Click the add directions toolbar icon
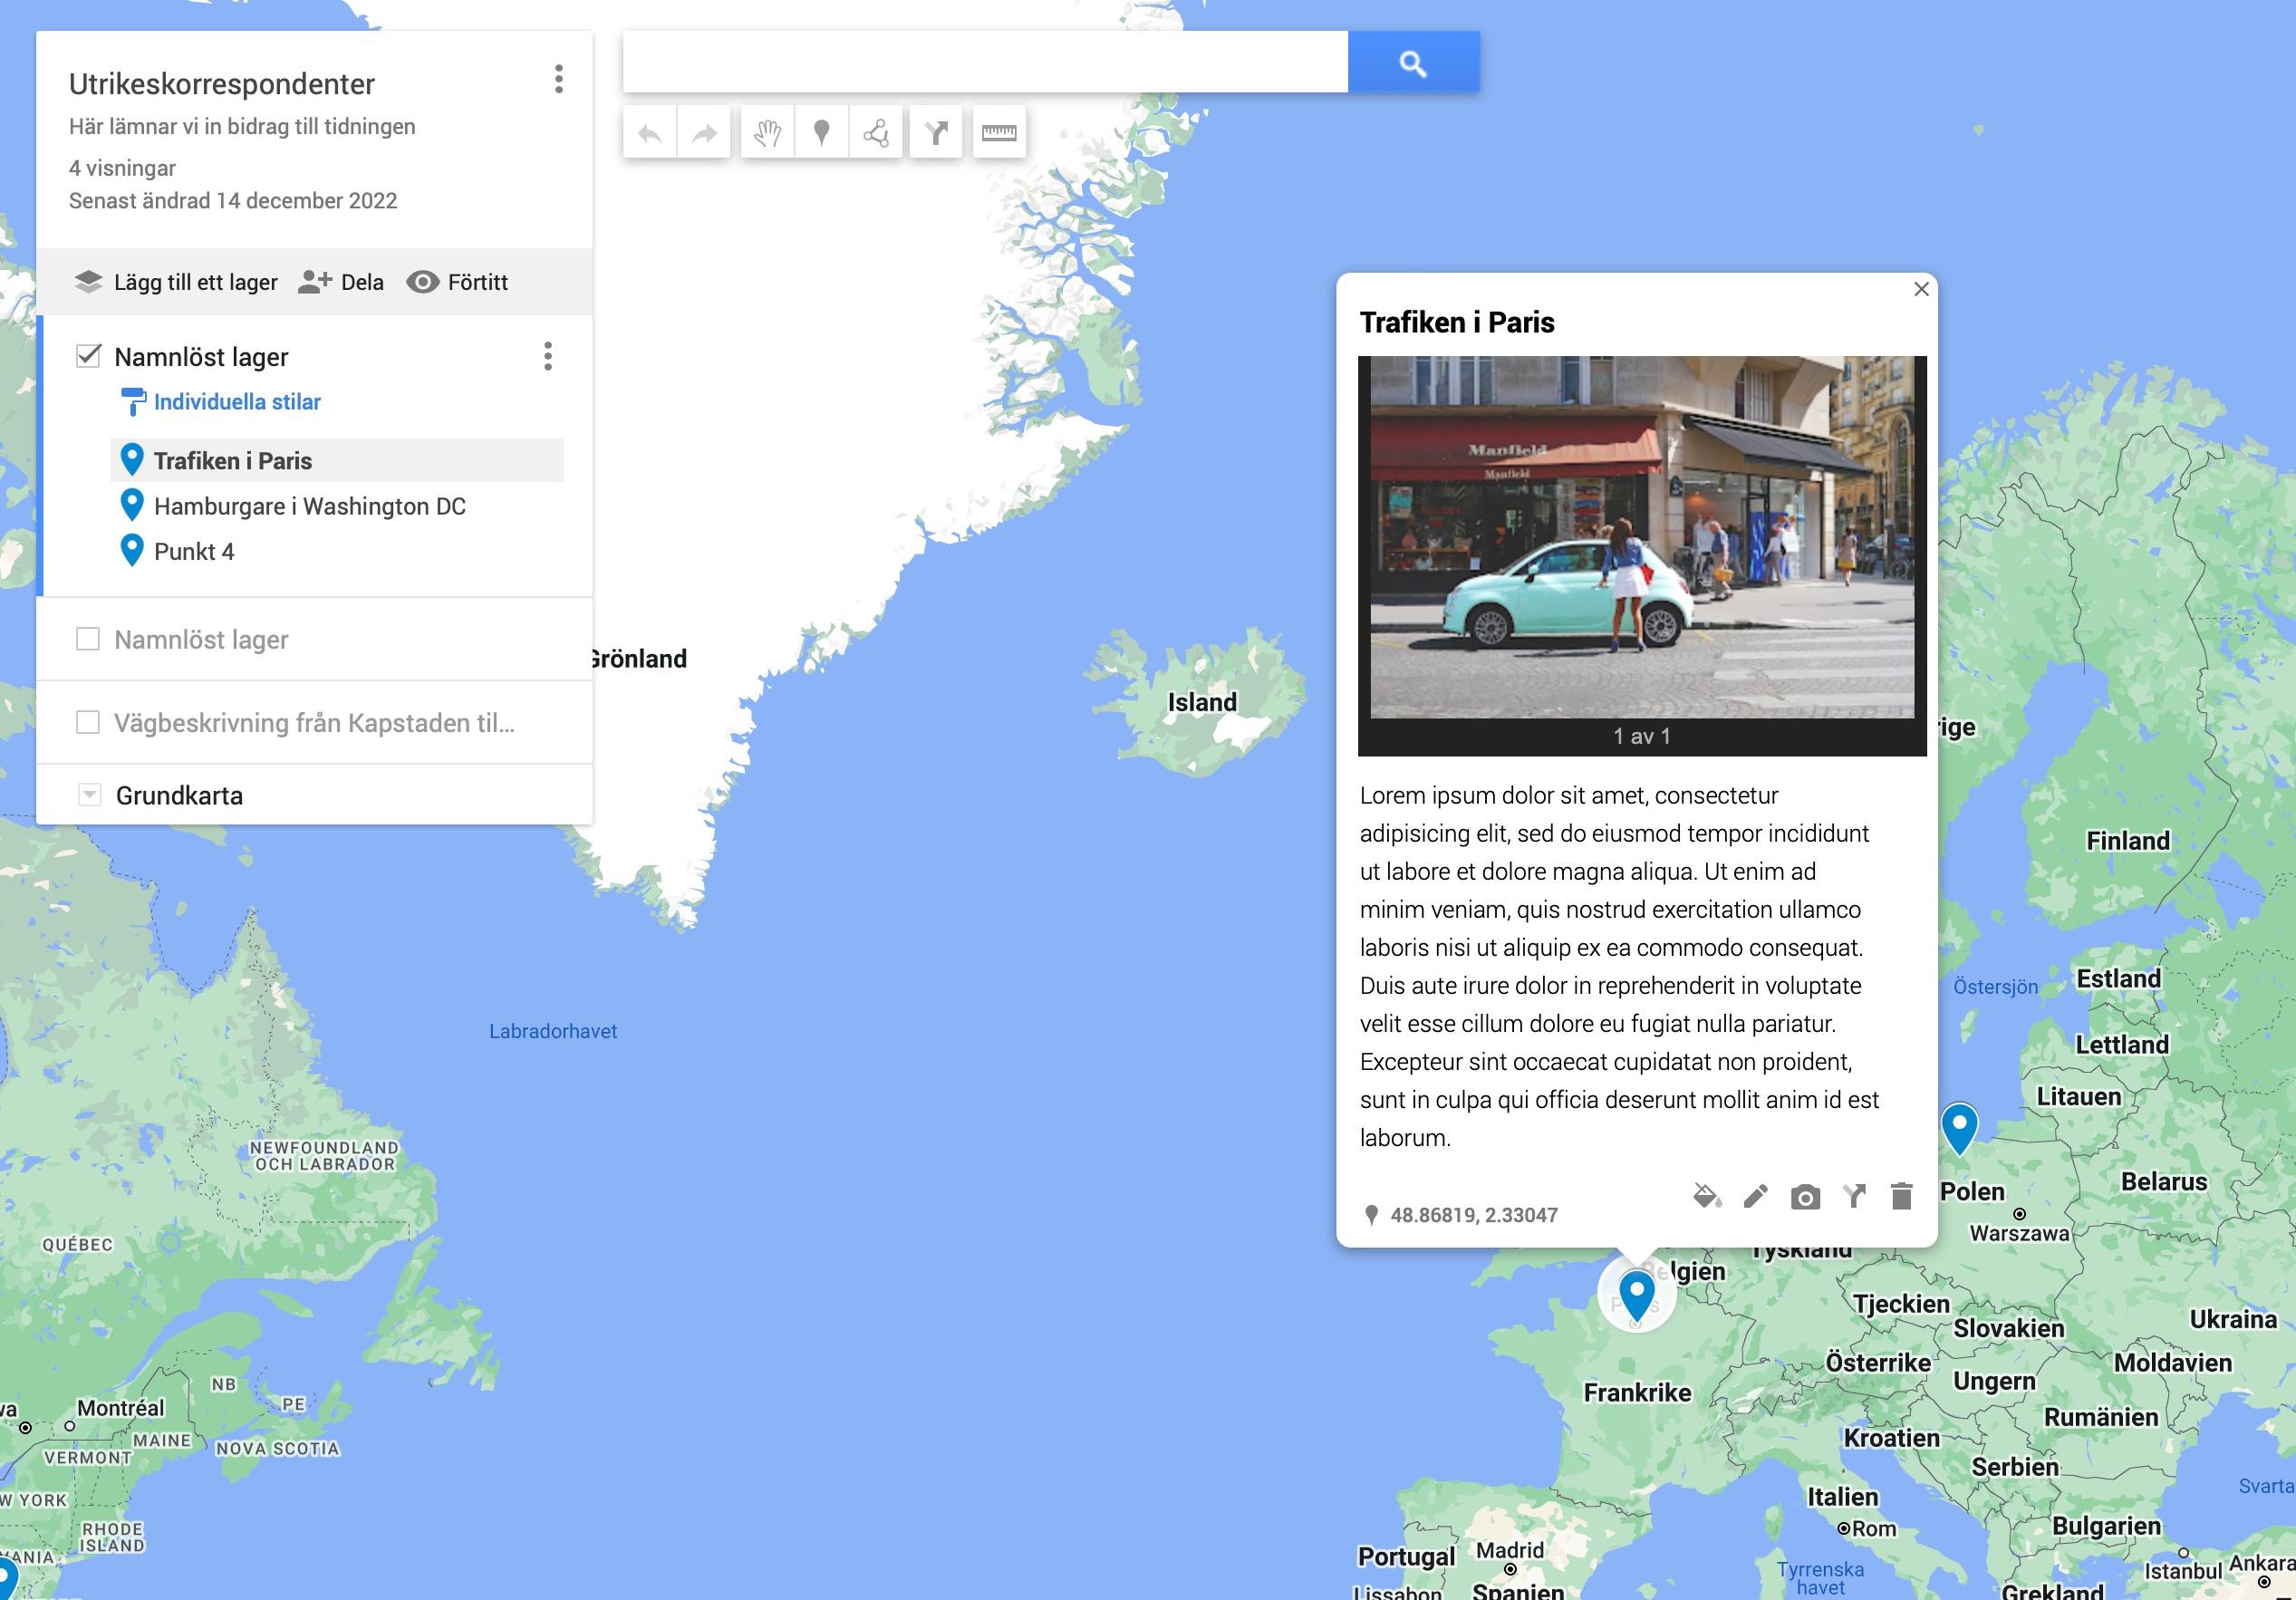The width and height of the screenshot is (2296, 1600). click(936, 132)
